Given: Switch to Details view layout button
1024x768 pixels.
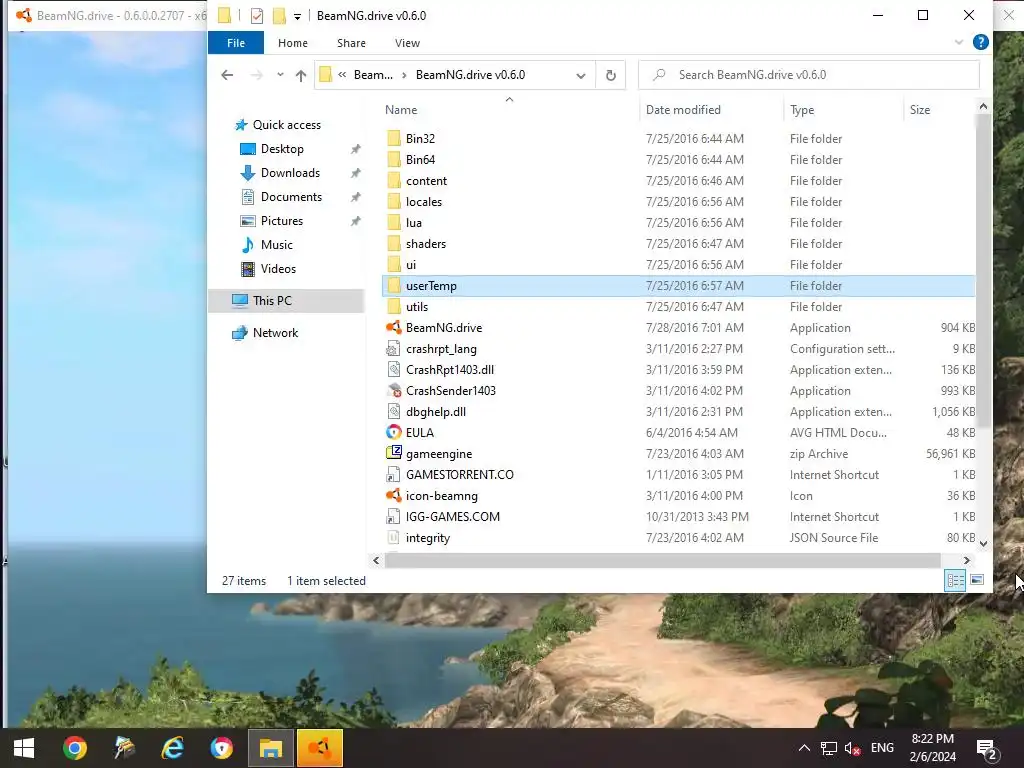Looking at the screenshot, I should click(x=955, y=580).
